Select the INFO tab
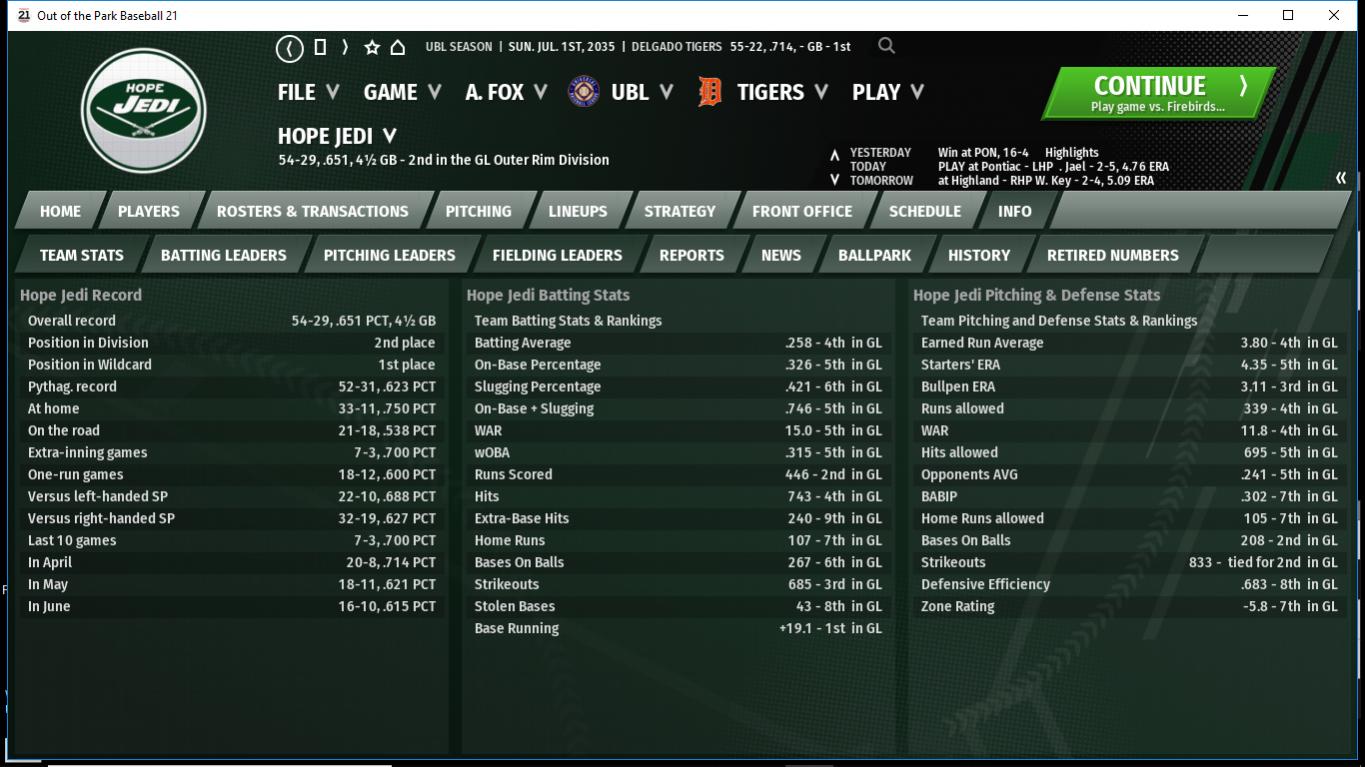This screenshot has height=767, width=1365. [1014, 211]
